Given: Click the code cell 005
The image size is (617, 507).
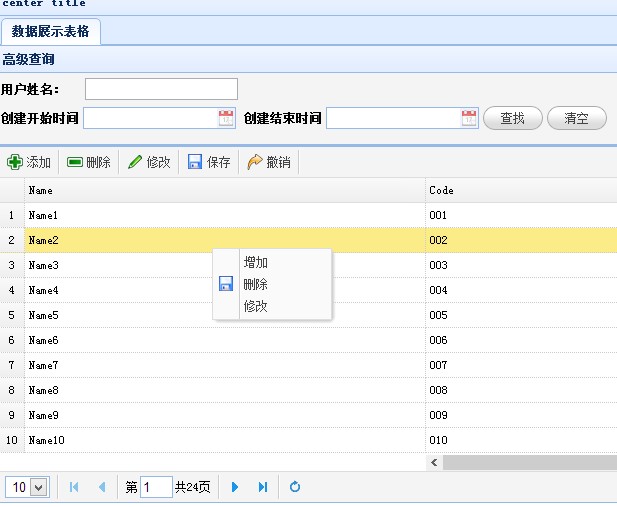Looking at the screenshot, I should (521, 315).
